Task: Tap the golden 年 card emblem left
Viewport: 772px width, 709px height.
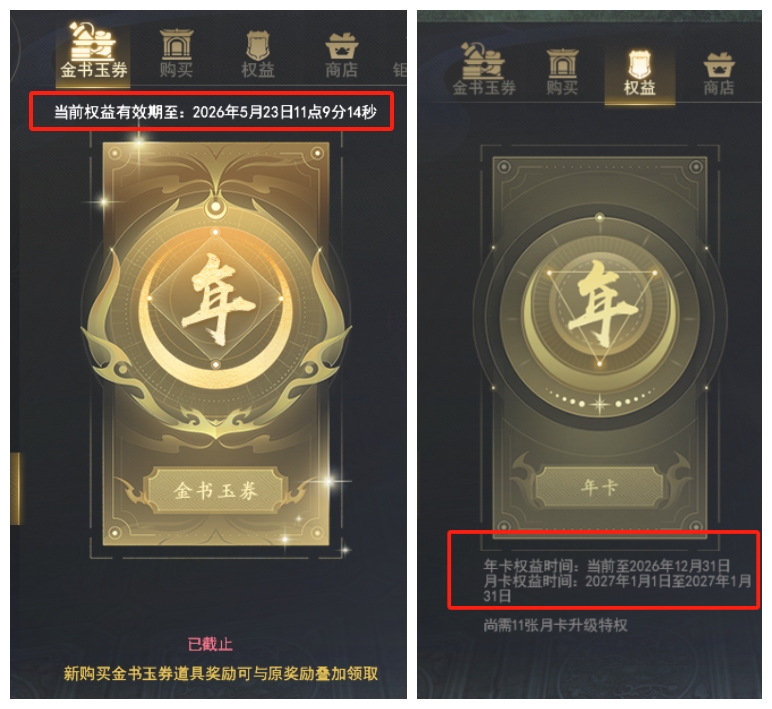Action: tap(217, 299)
